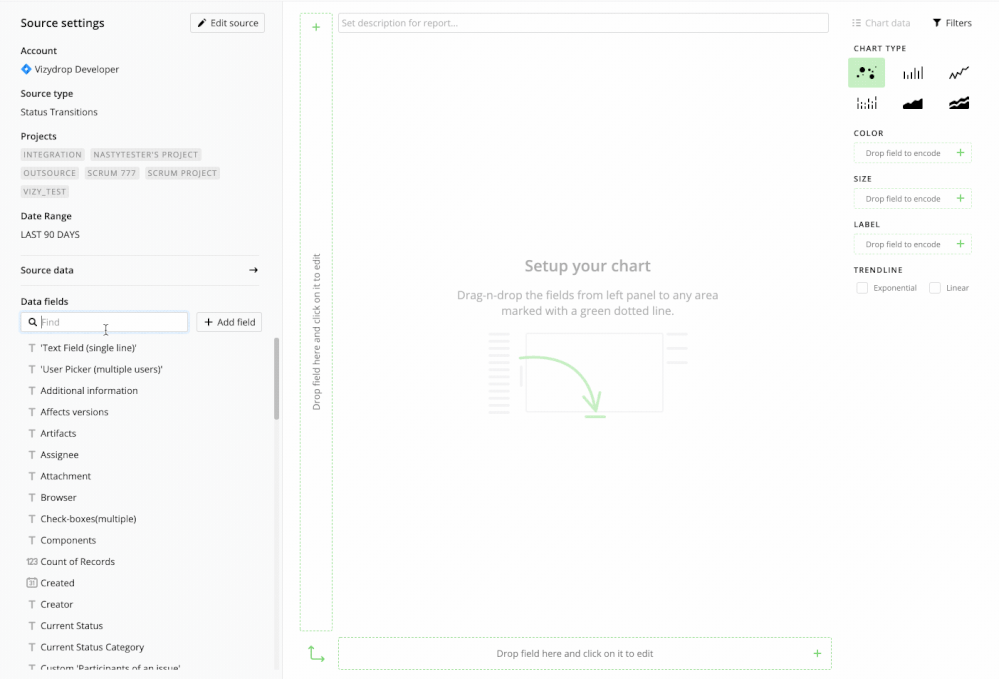Click the green swap-axes arrow icon
999x679 pixels.
click(316, 654)
